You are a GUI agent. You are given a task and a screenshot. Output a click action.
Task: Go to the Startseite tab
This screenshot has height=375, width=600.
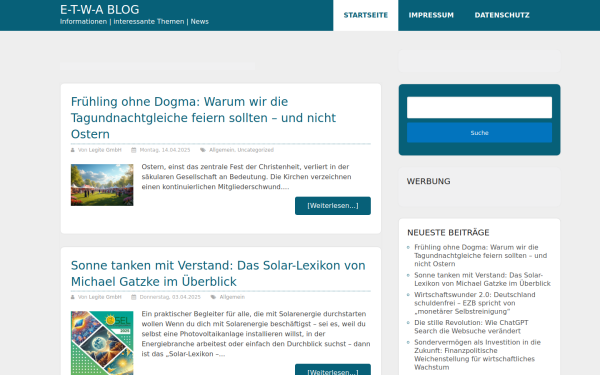click(x=365, y=15)
